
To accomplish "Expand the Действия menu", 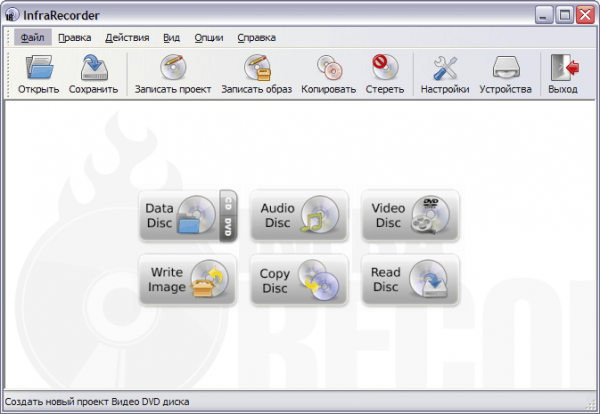I will pos(126,38).
